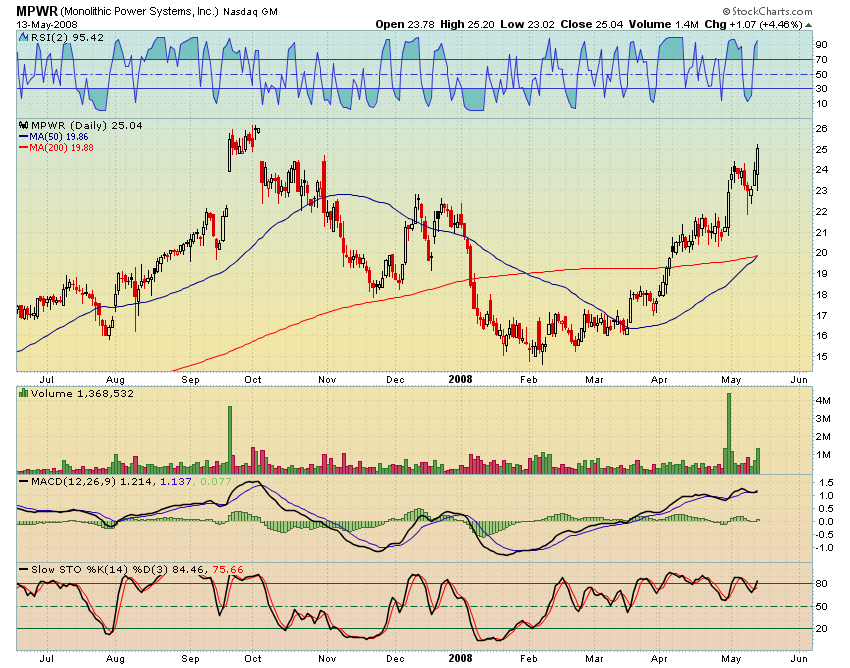Click Aug on the bottom time axis
Viewport: 850px width, 668px height.
[x=115, y=659]
